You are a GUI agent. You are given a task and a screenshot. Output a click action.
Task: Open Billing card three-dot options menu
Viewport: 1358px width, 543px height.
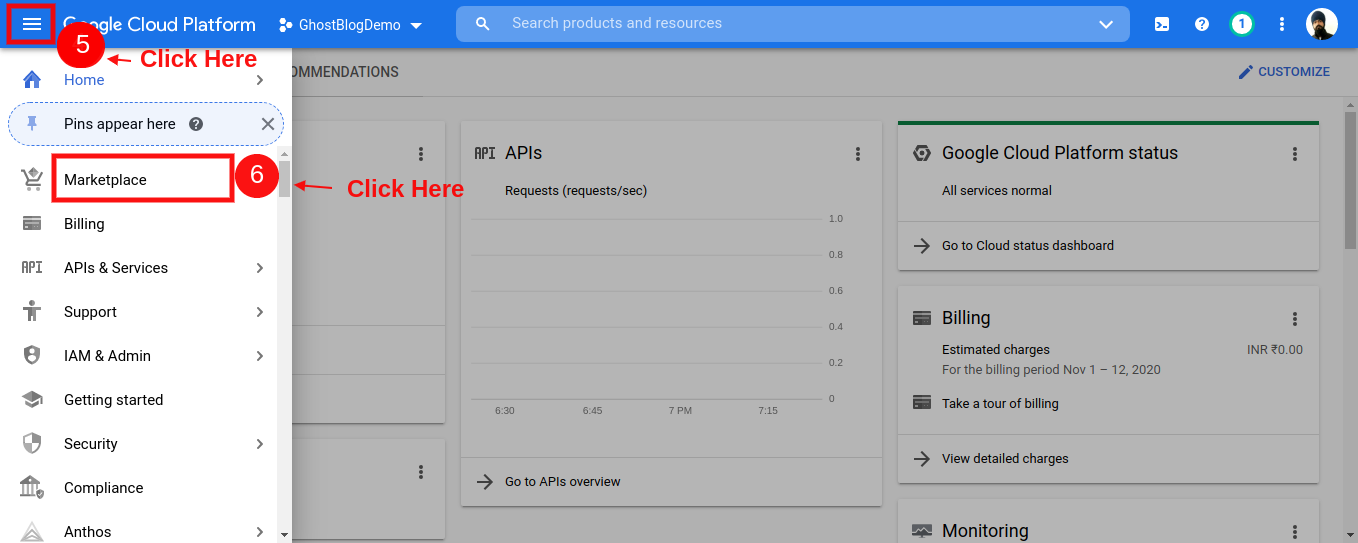1294,319
